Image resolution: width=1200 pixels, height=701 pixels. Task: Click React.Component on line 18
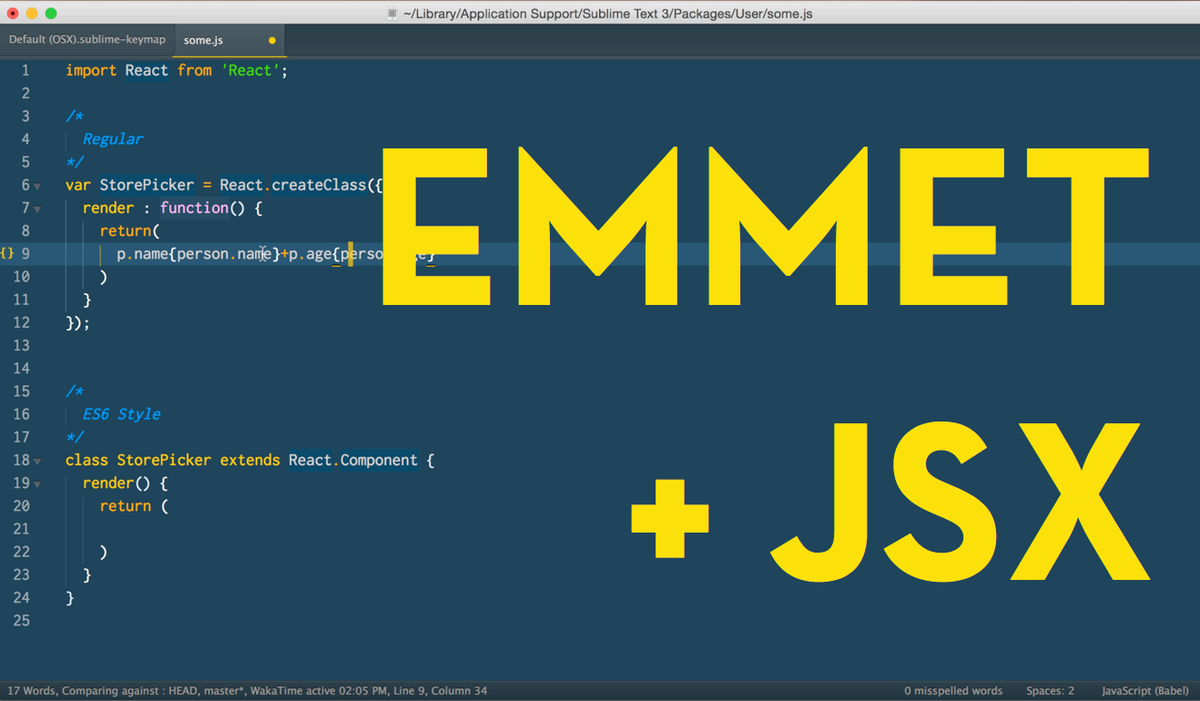point(353,460)
